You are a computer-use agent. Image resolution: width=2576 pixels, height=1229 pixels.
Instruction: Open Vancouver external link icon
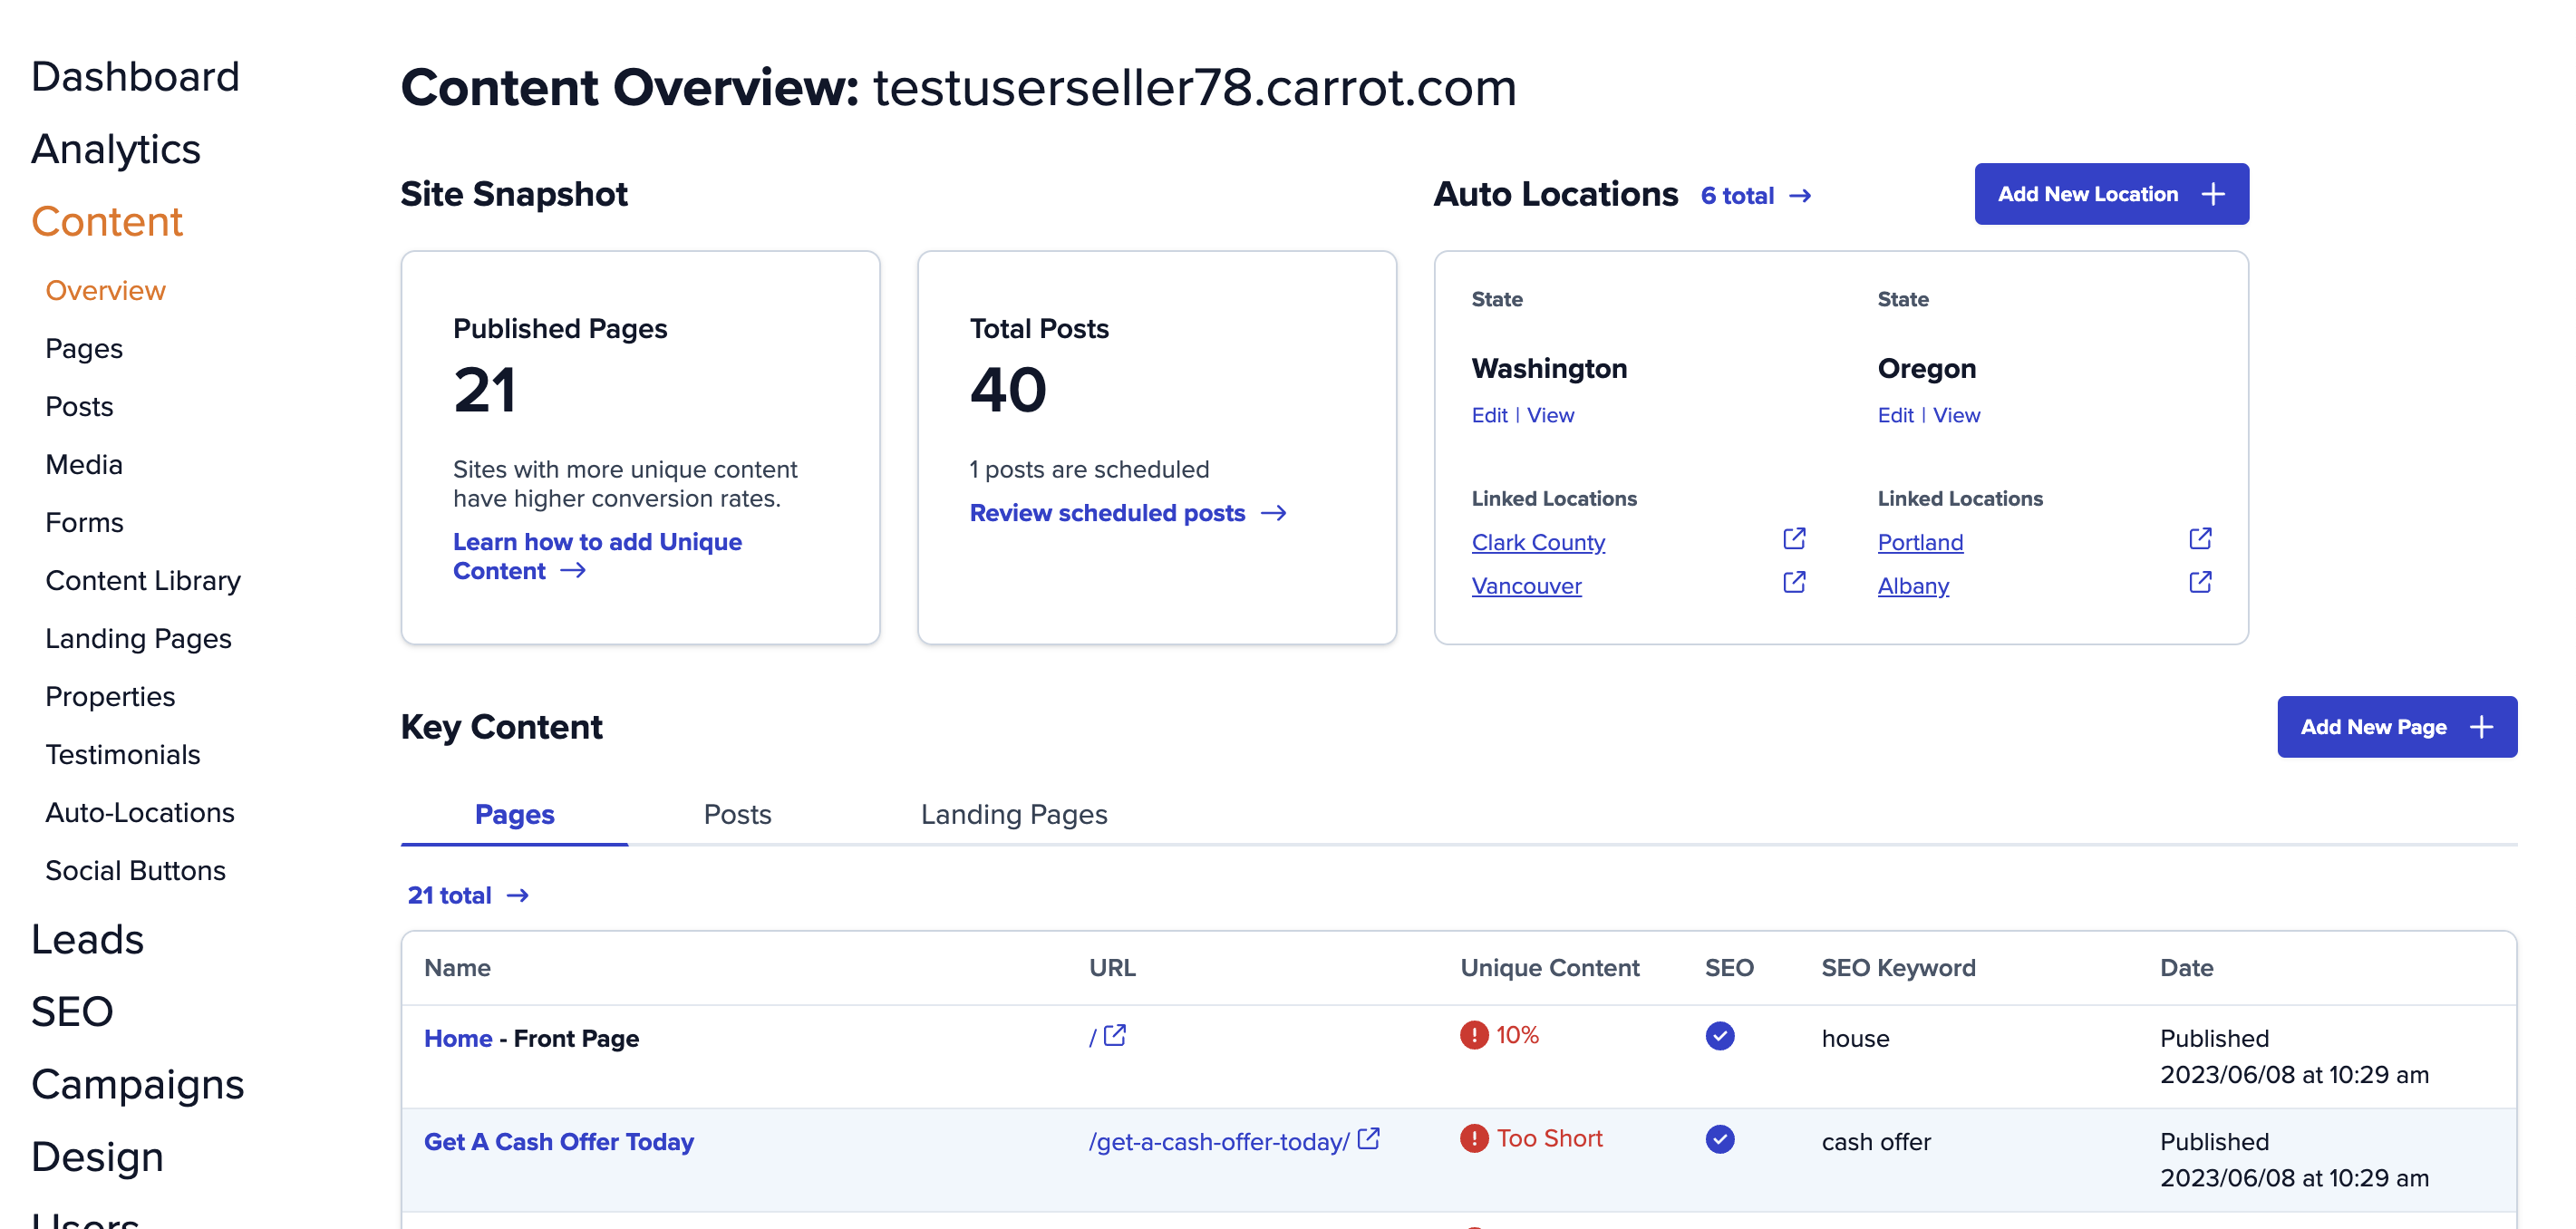tap(1794, 582)
